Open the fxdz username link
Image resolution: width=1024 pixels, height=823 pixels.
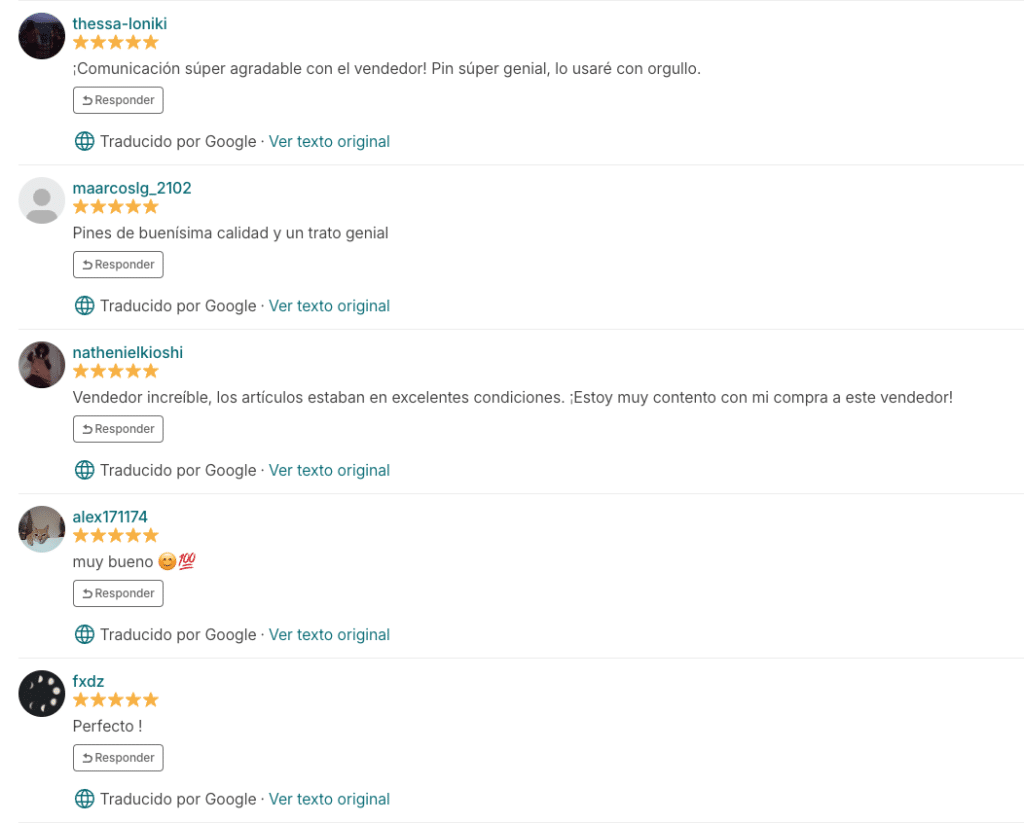(x=88, y=681)
